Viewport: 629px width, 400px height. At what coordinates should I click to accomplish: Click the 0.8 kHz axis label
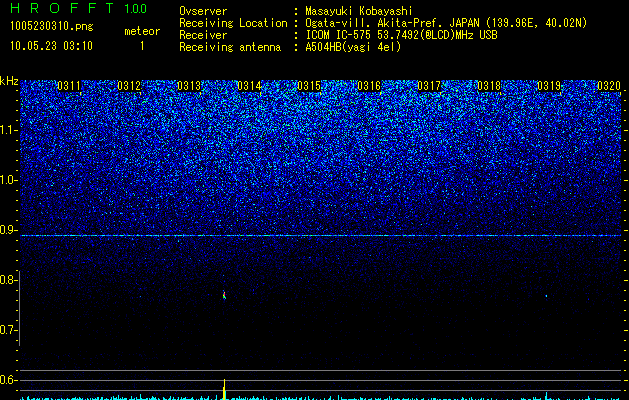pos(8,280)
